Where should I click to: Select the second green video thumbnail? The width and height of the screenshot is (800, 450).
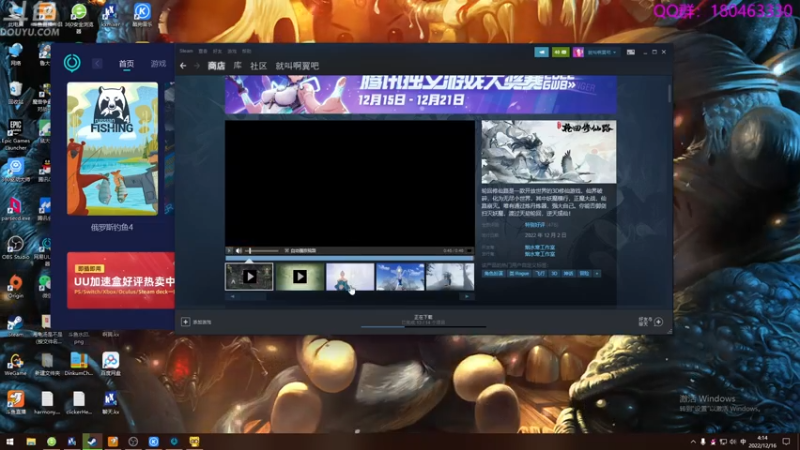point(299,277)
